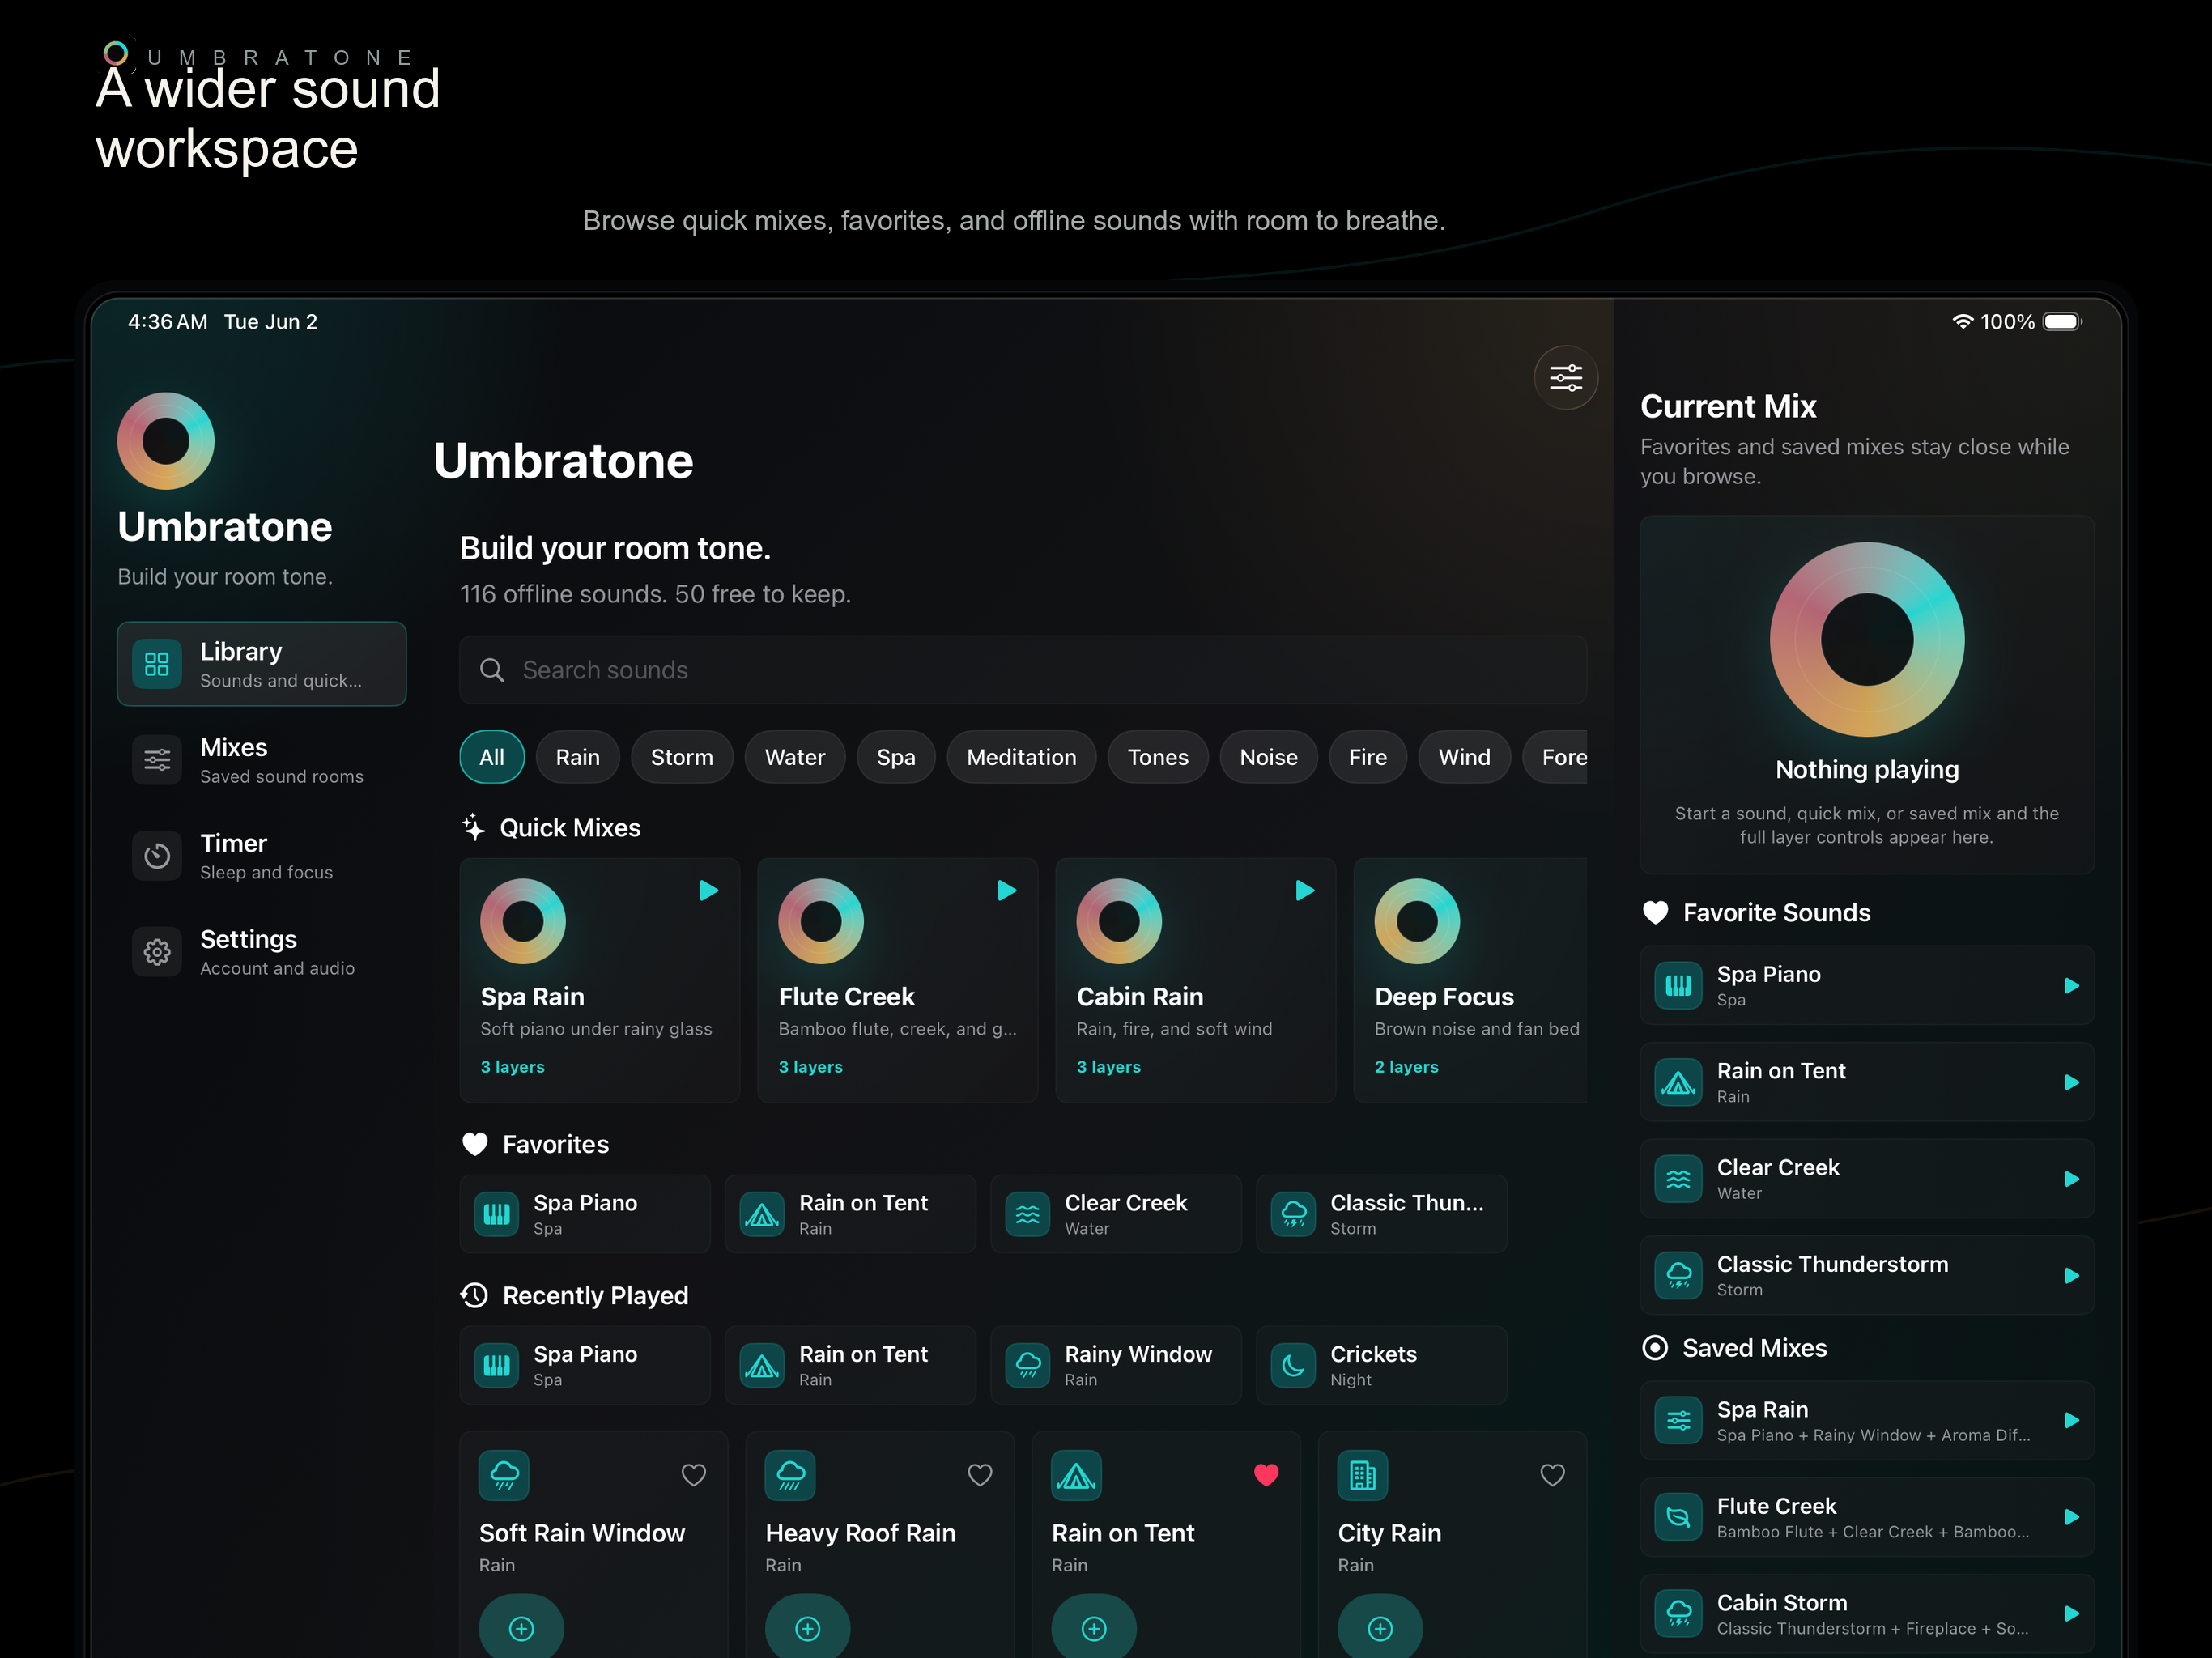This screenshot has width=2212, height=1658.
Task: Select Crickets under Recently Played
Action: pyautogui.click(x=1381, y=1365)
